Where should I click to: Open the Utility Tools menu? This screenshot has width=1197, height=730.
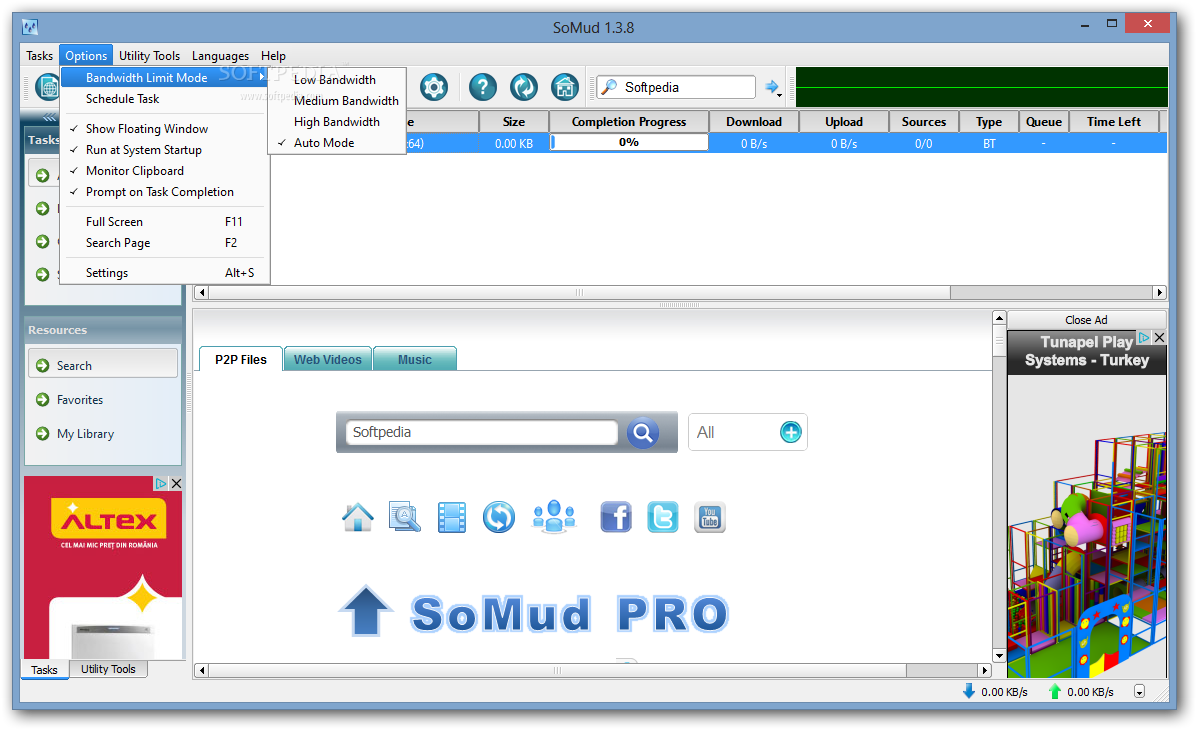(150, 56)
